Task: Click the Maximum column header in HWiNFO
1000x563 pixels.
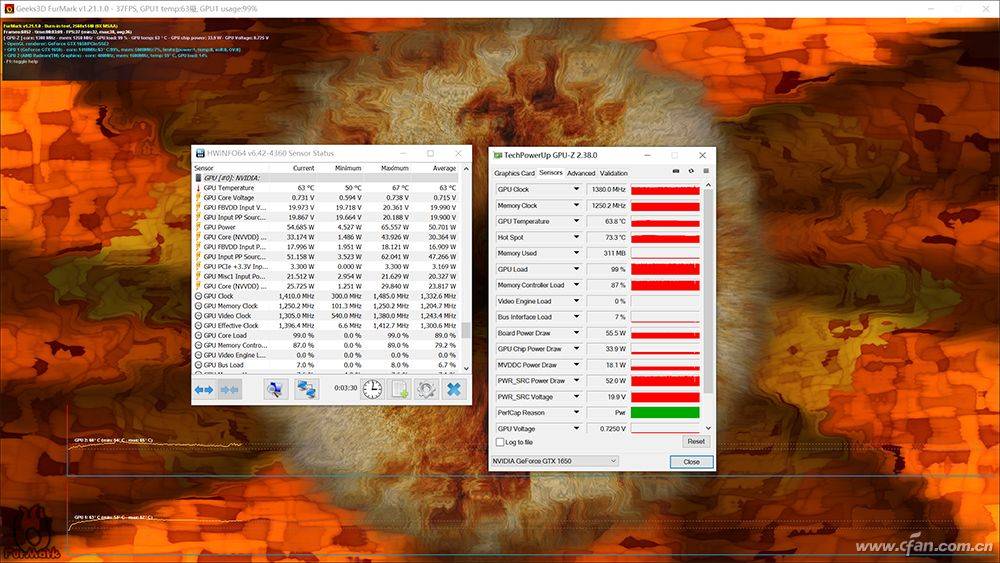Action: click(395, 168)
